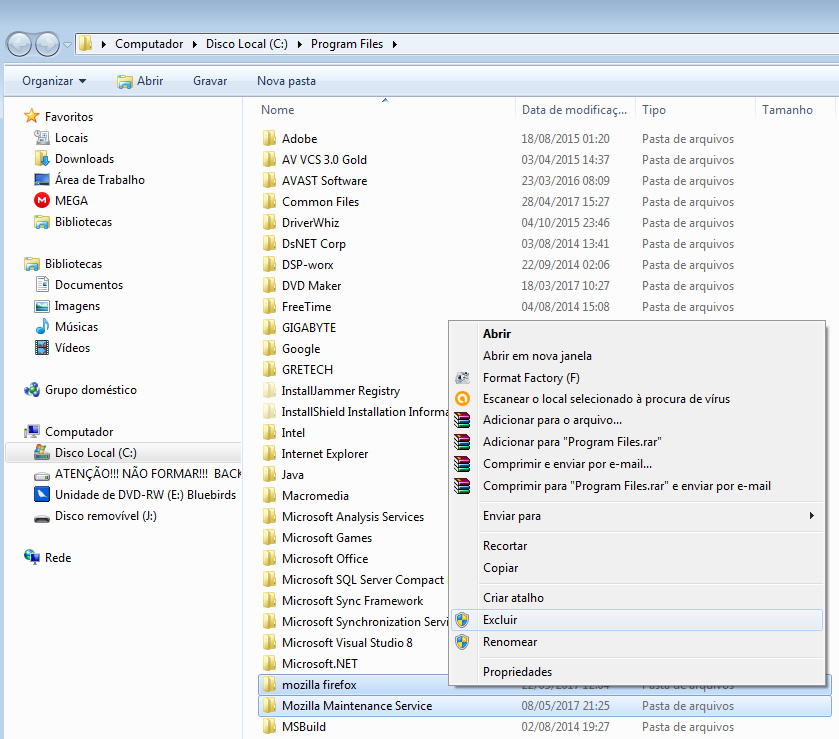The width and height of the screenshot is (839, 739).
Task: Select the GIGABYTE folder icon
Action: (270, 327)
